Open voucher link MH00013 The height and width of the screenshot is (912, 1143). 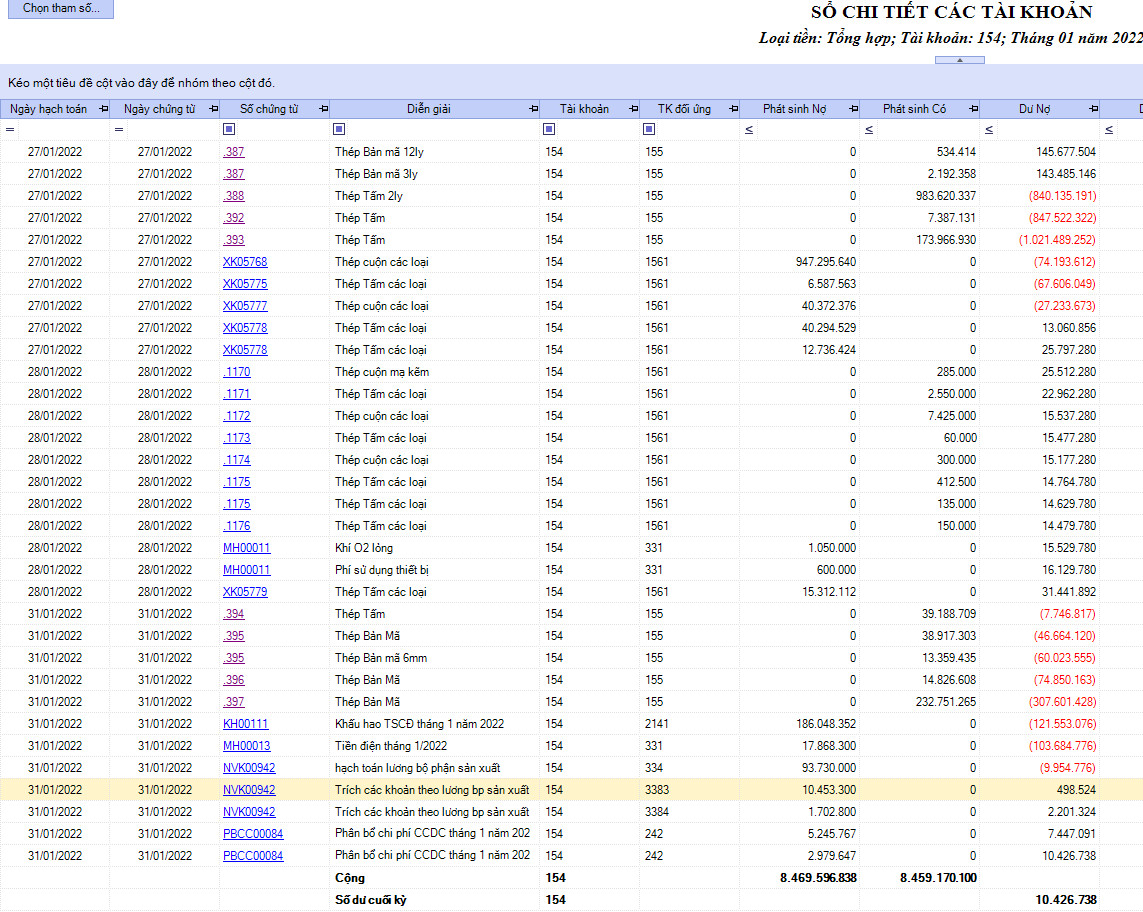click(246, 746)
